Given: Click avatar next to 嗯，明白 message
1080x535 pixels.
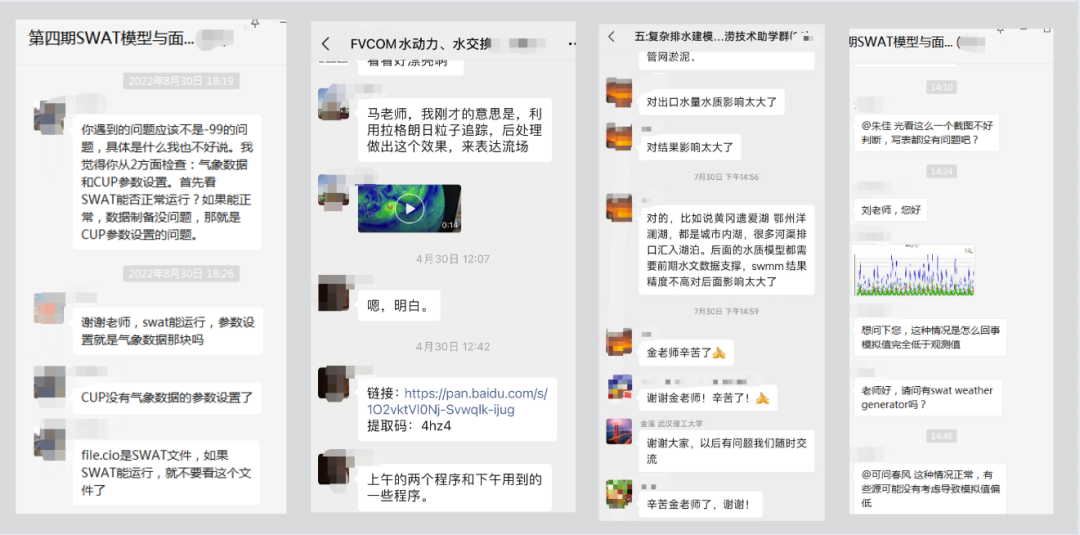Looking at the screenshot, I should [333, 291].
